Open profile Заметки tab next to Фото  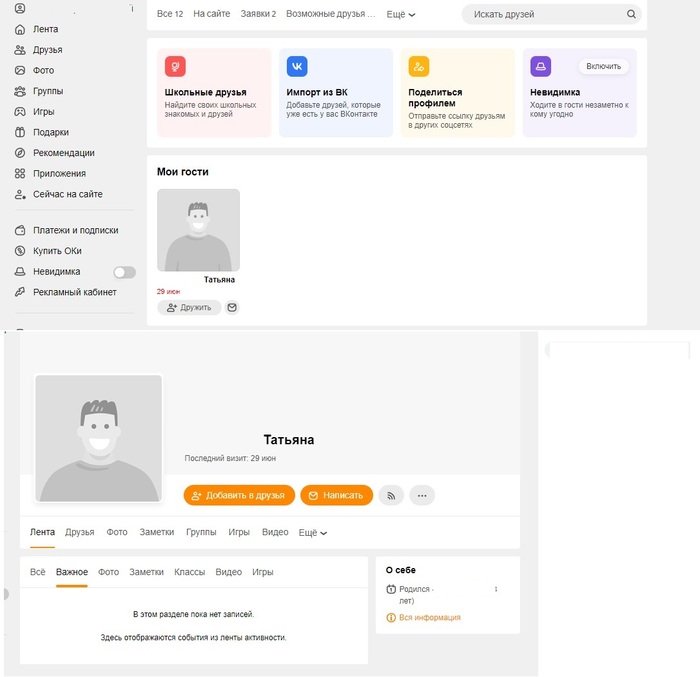(x=157, y=532)
